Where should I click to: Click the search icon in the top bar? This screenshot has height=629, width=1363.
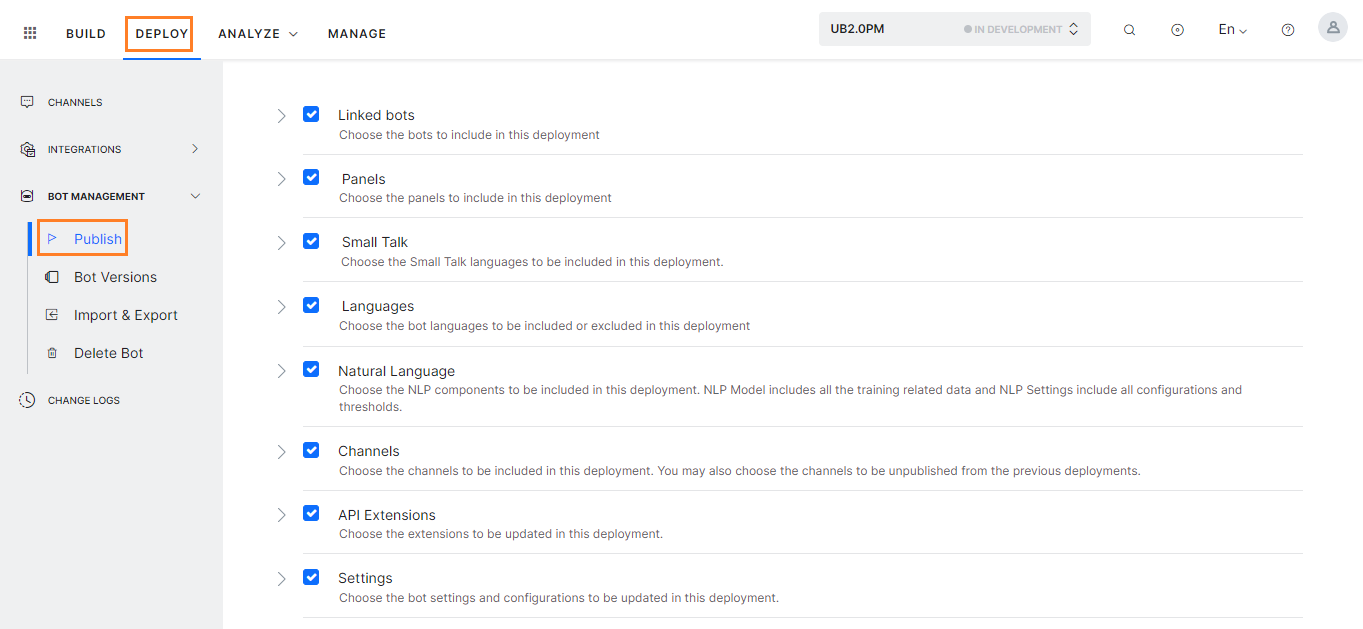(x=1129, y=29)
